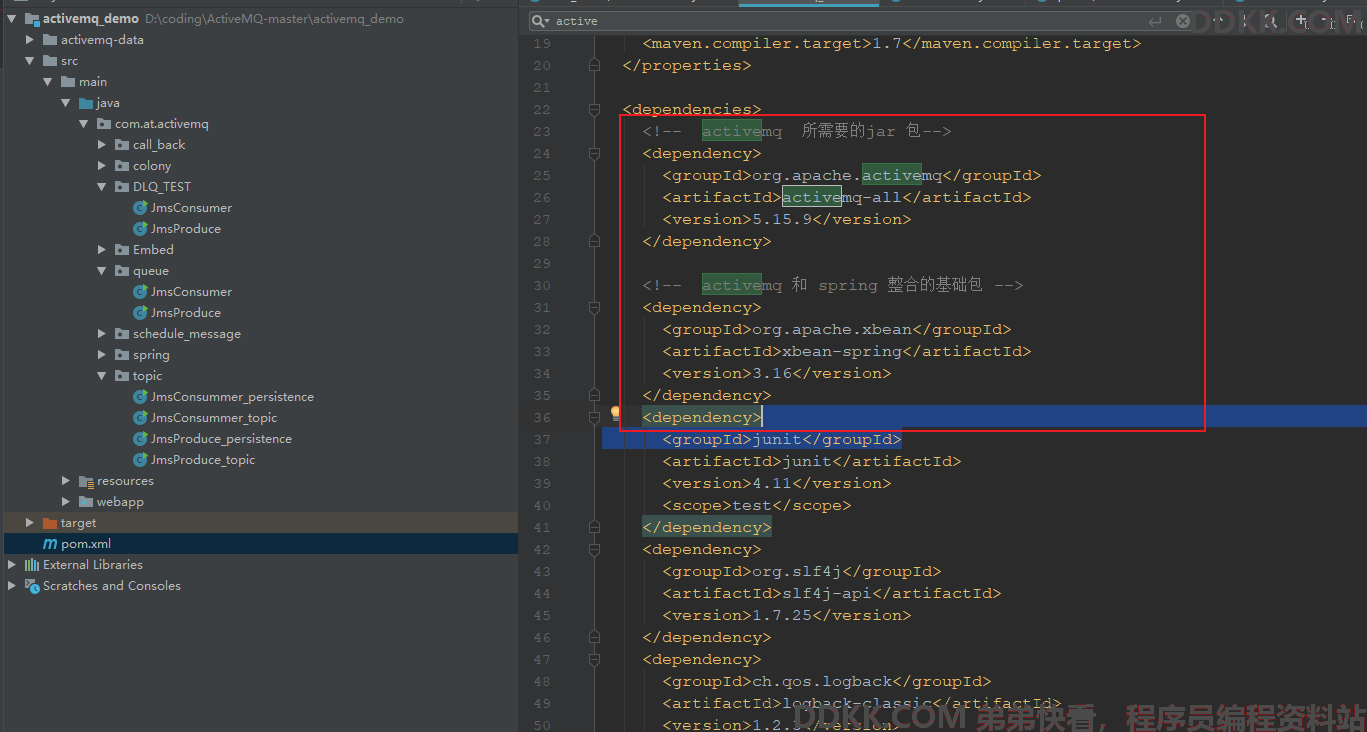Fold the dependency block at line 47
Screen dimensions: 1367x732
point(595,659)
